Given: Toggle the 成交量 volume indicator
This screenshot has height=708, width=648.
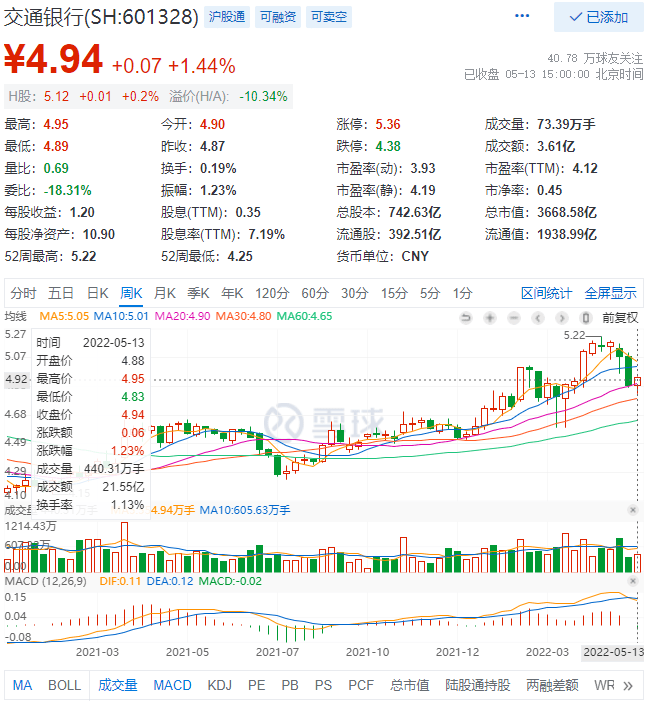Looking at the screenshot, I should pyautogui.click(x=118, y=685).
